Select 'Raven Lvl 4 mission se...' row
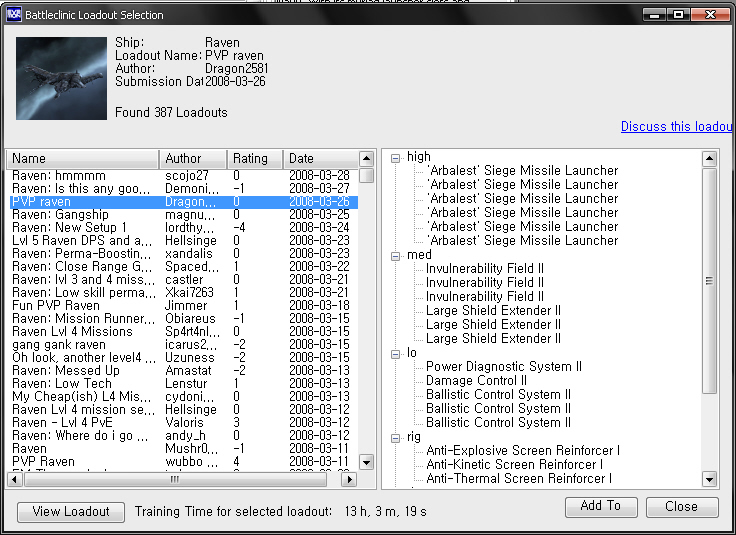The height and width of the screenshot is (535, 736). coord(184,409)
